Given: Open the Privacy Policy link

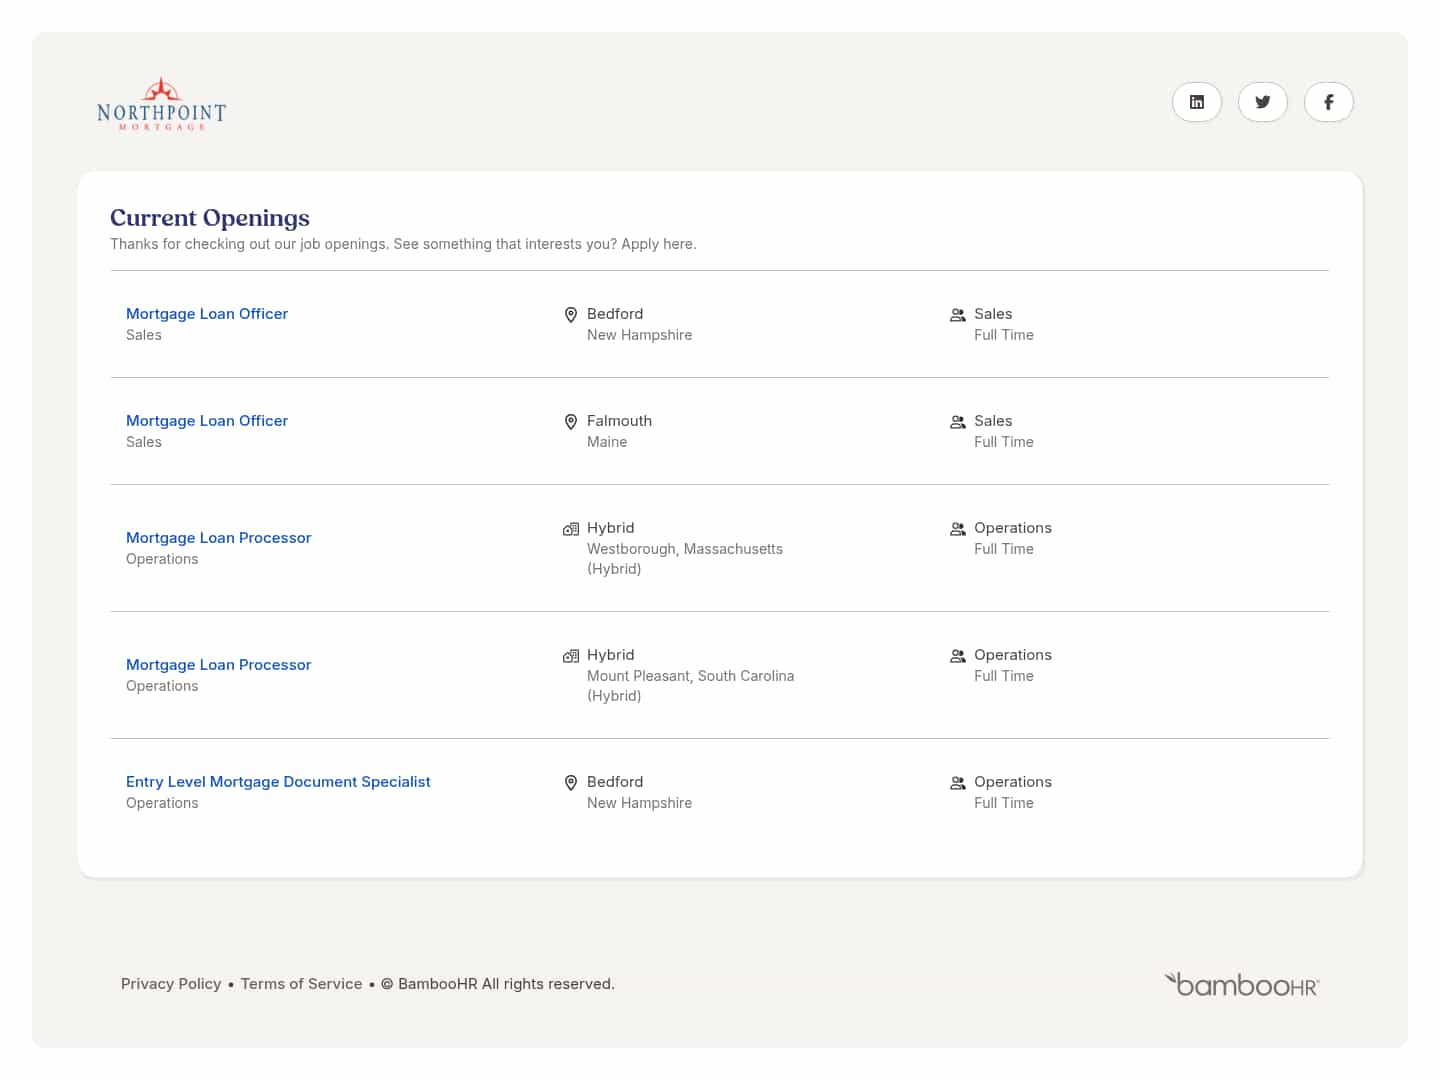Looking at the screenshot, I should coord(171,984).
